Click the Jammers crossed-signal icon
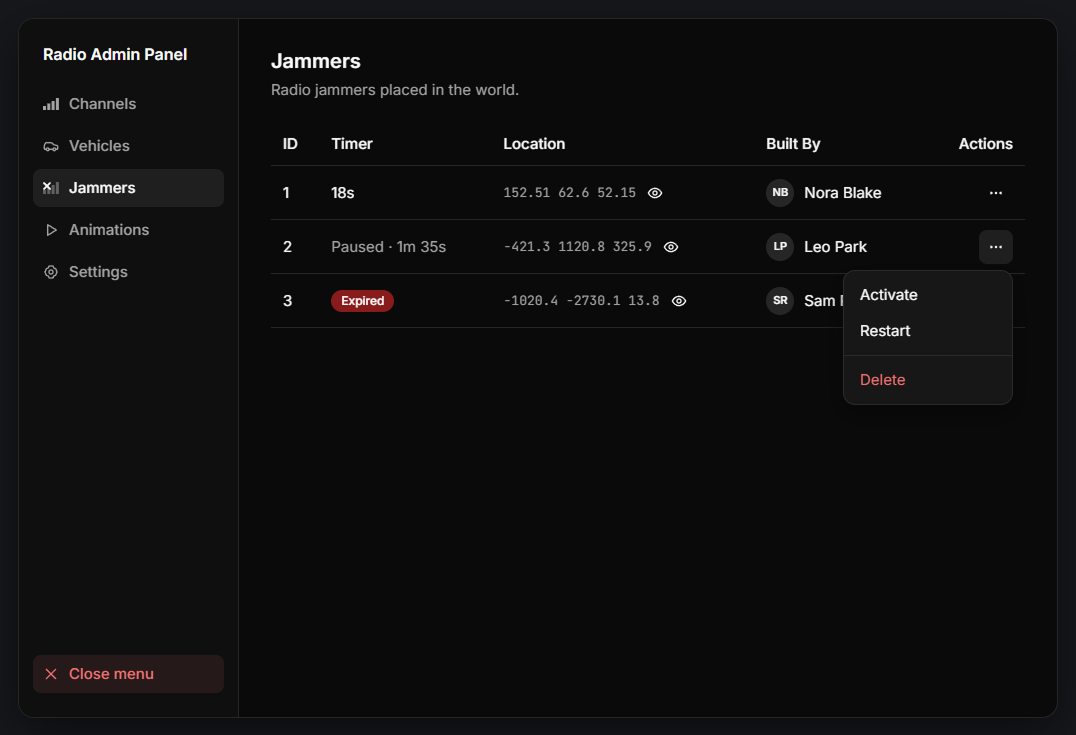 coord(51,188)
